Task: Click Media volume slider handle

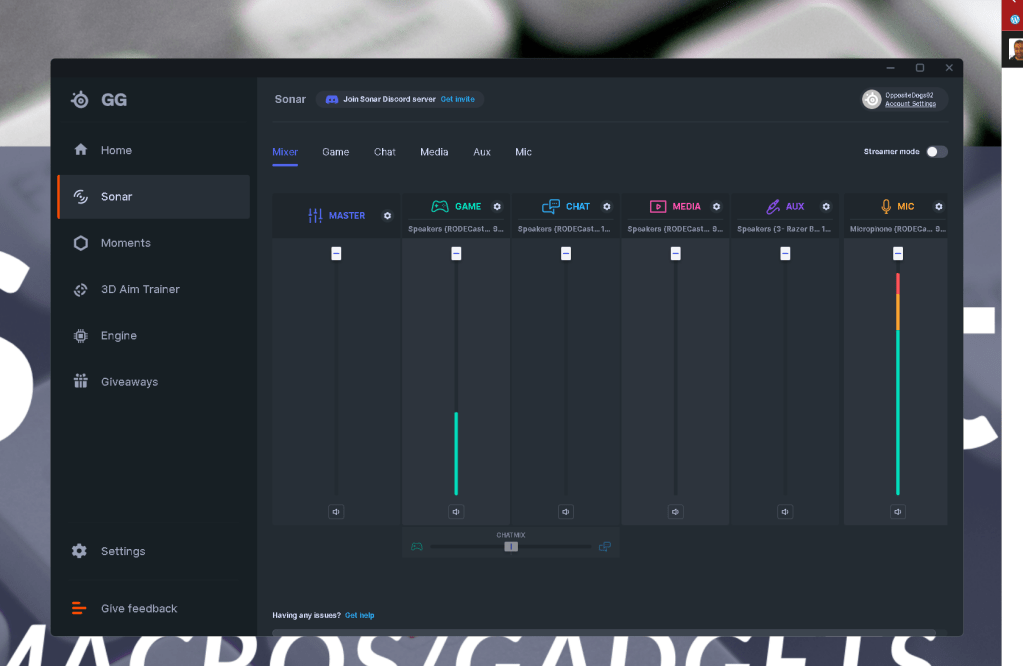Action: click(x=675, y=253)
